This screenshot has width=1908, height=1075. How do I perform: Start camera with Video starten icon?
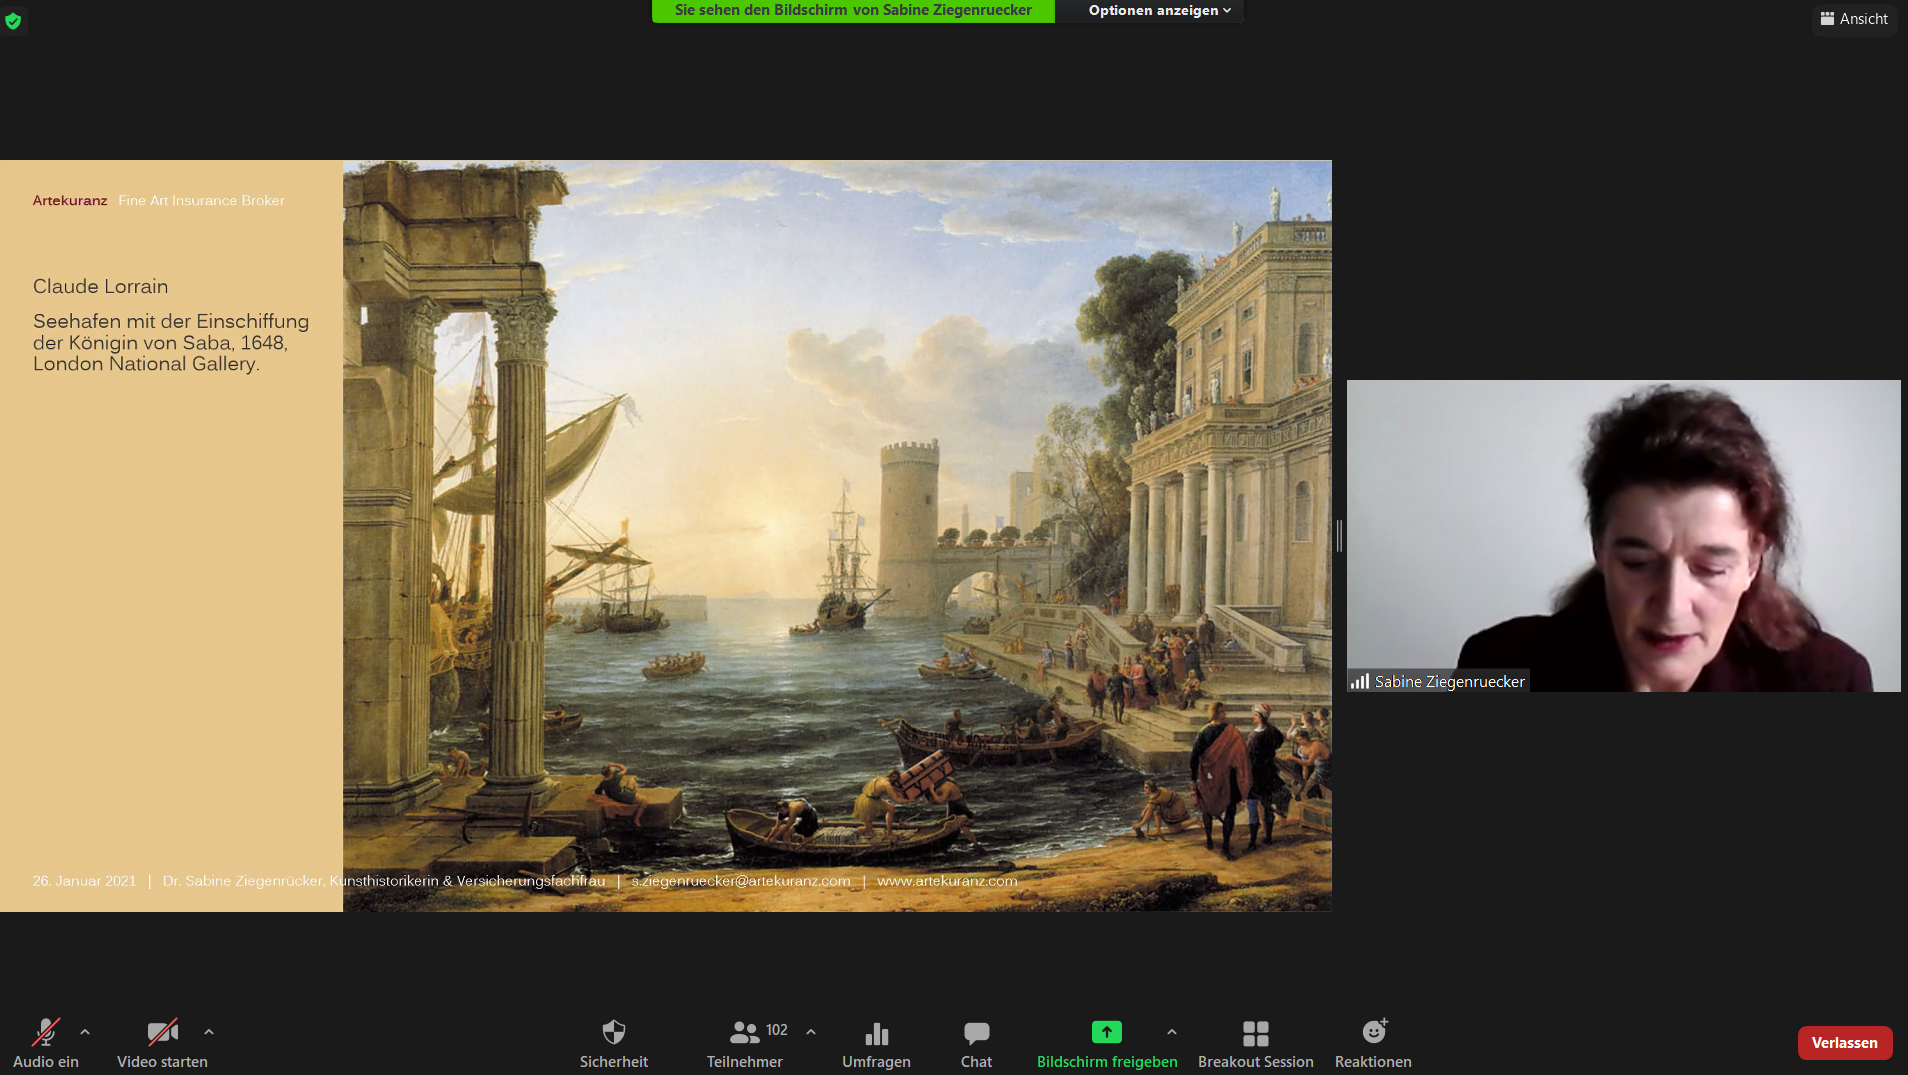tap(162, 1032)
